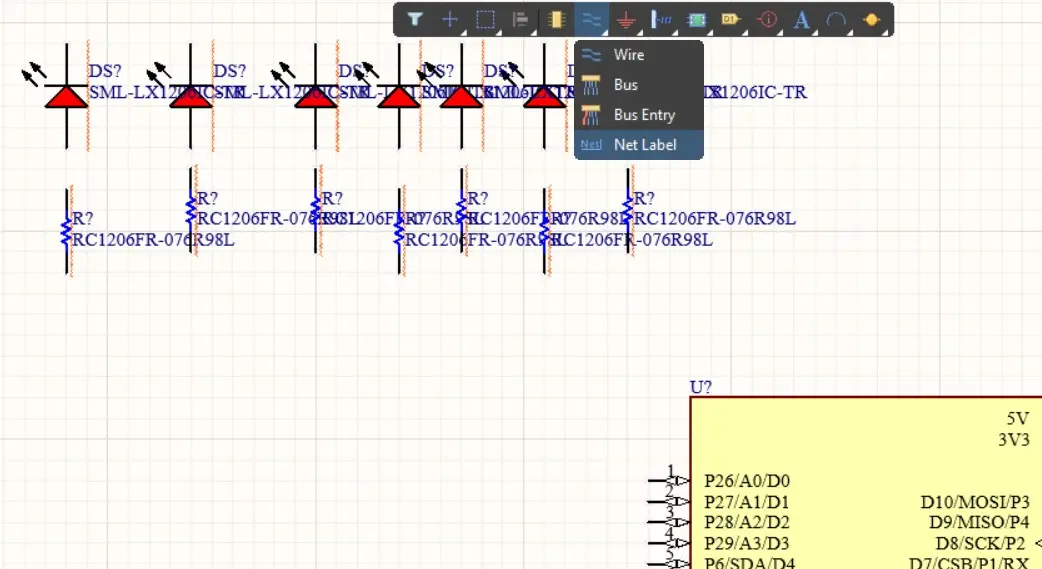Select the place harness tool
The width and height of the screenshot is (1042, 569).
click(661, 19)
